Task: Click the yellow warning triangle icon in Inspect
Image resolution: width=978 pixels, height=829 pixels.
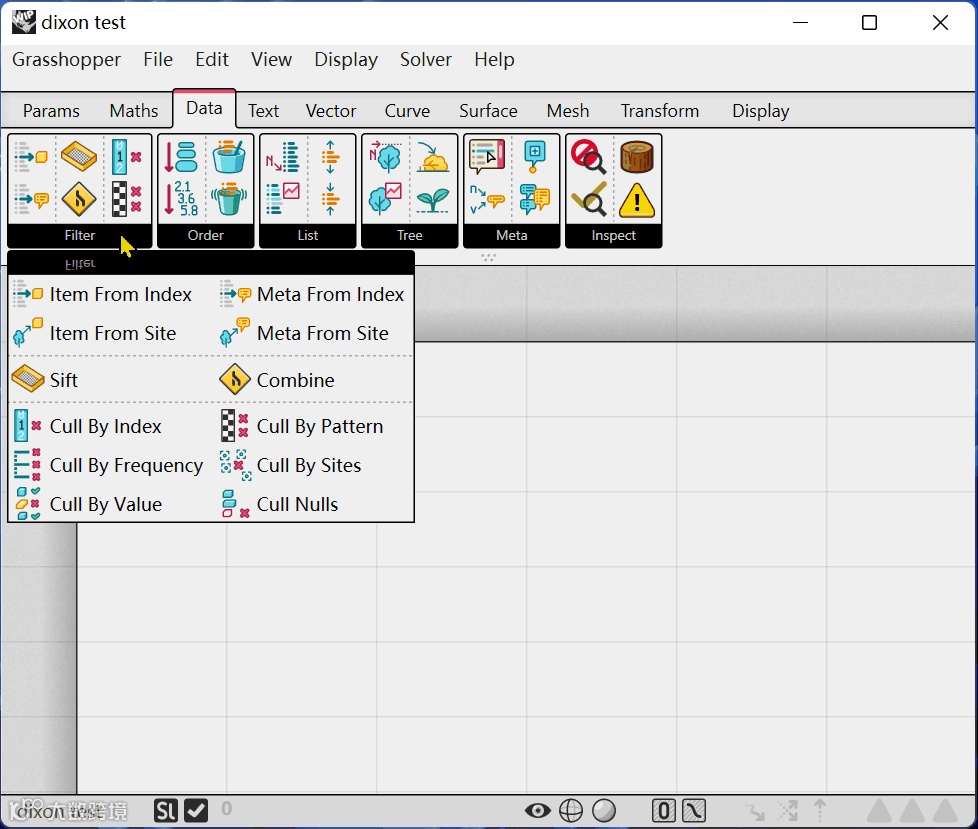Action: pos(637,200)
